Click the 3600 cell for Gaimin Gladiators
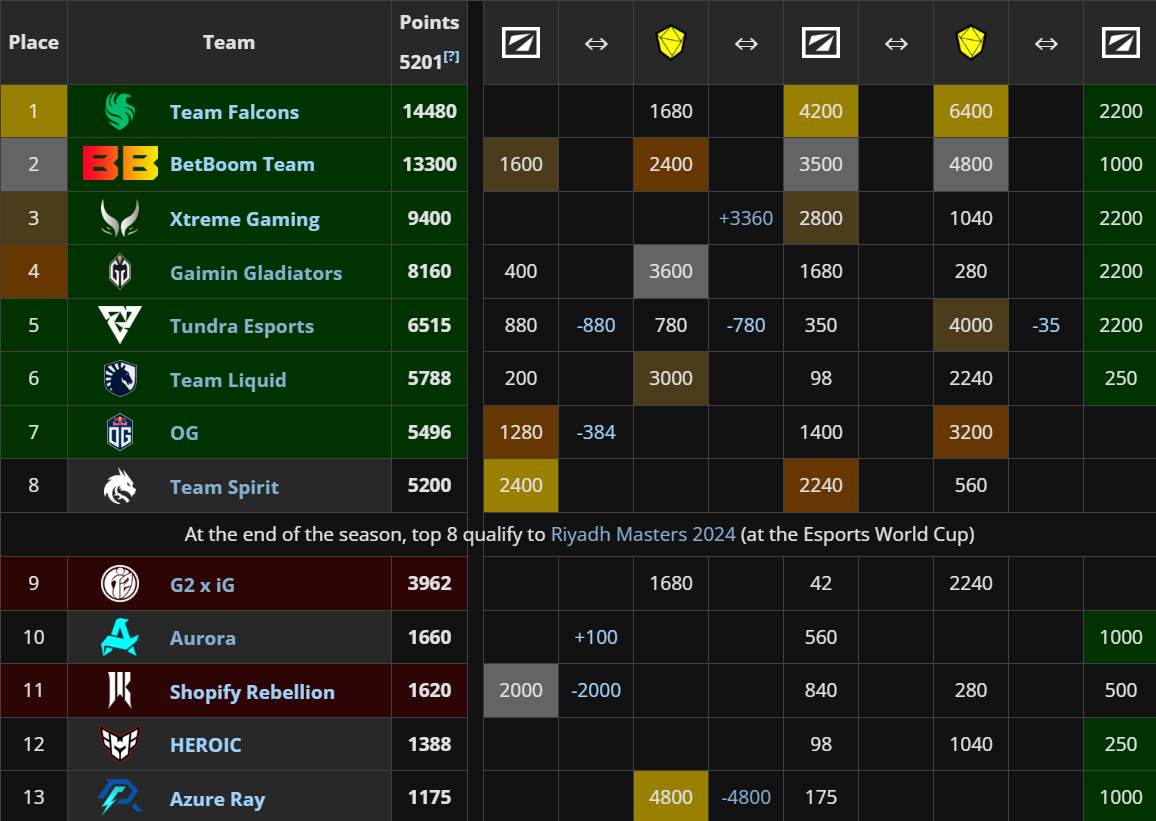 tap(671, 271)
